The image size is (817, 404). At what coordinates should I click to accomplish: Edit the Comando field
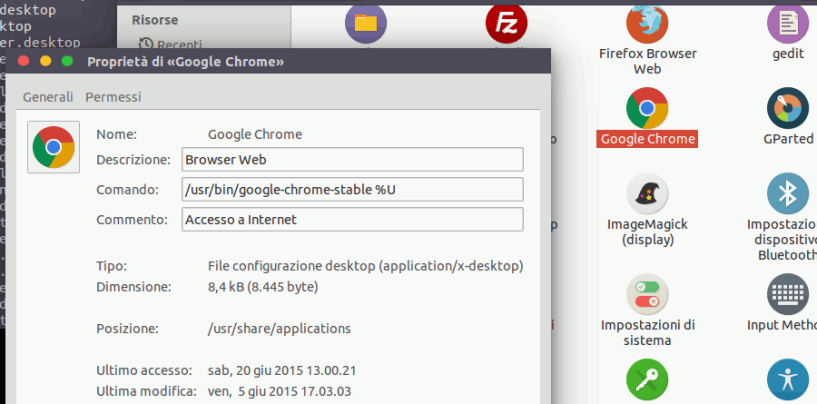(x=352, y=190)
